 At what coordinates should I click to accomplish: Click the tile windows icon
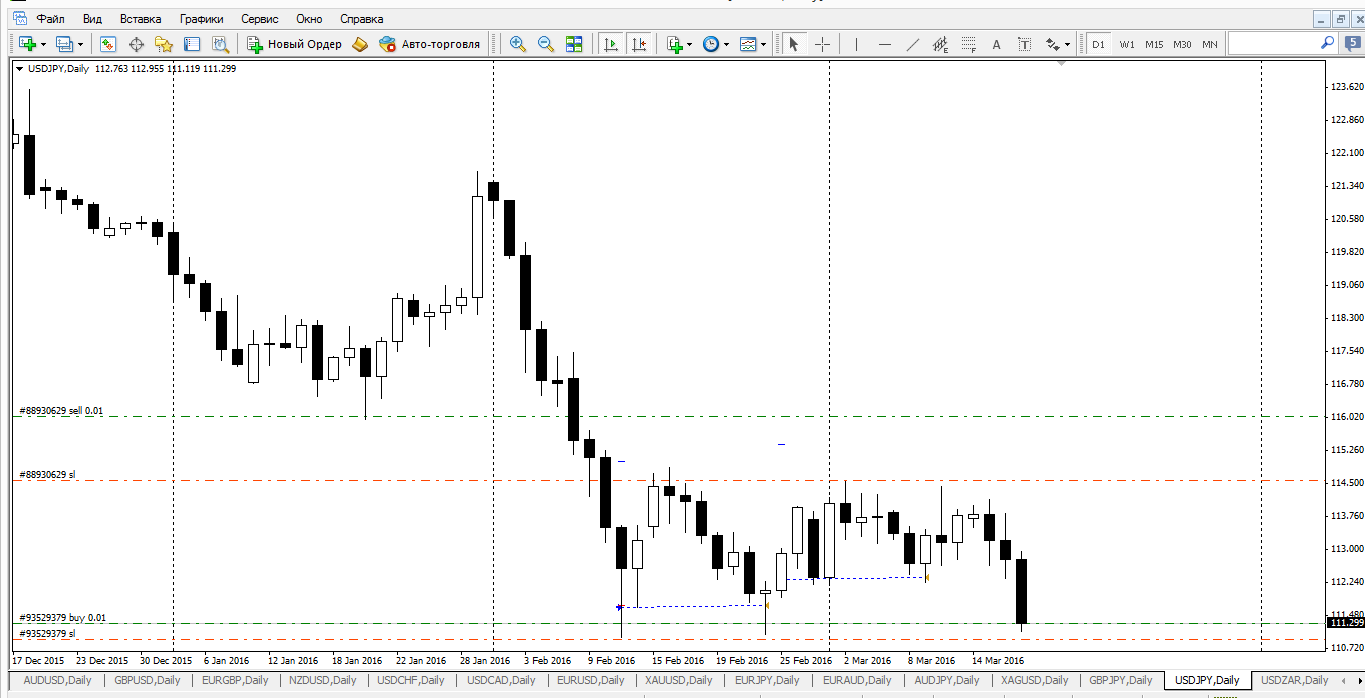(x=574, y=44)
